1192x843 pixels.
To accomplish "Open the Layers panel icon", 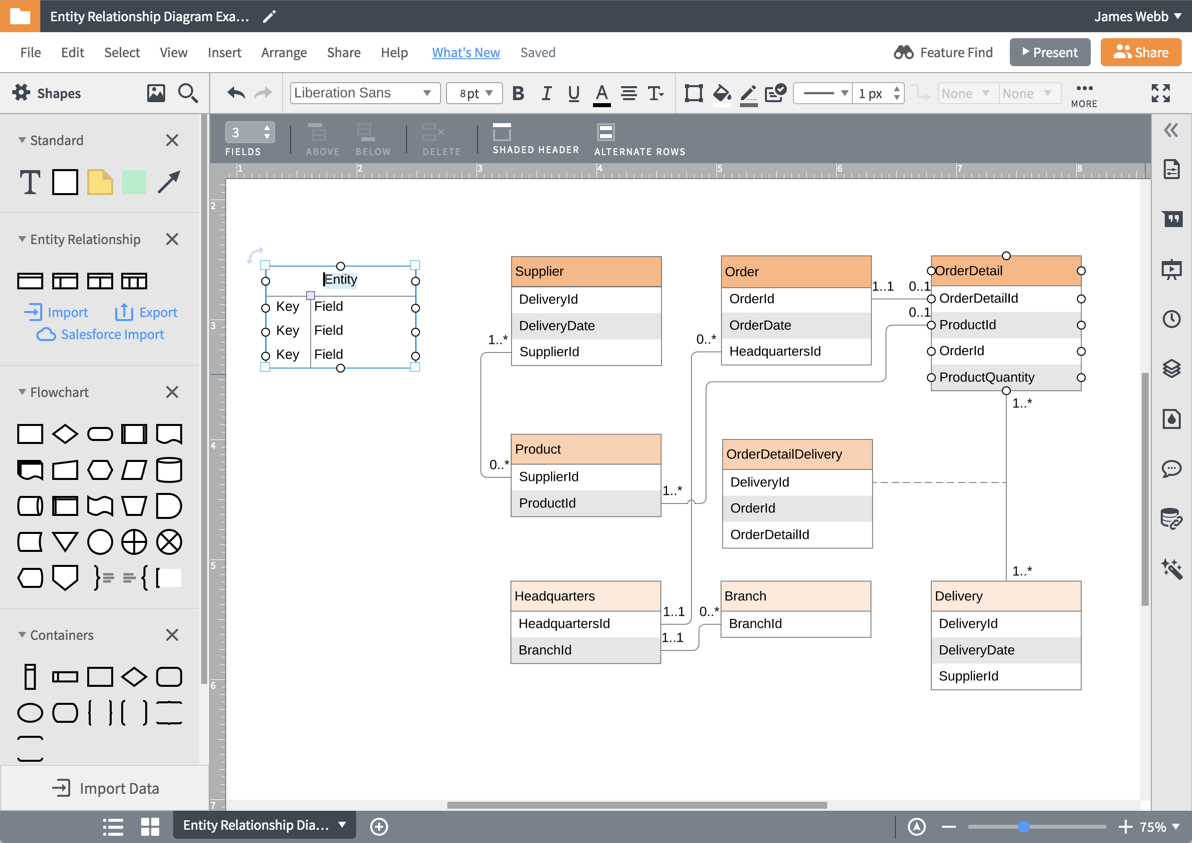I will (x=1172, y=369).
